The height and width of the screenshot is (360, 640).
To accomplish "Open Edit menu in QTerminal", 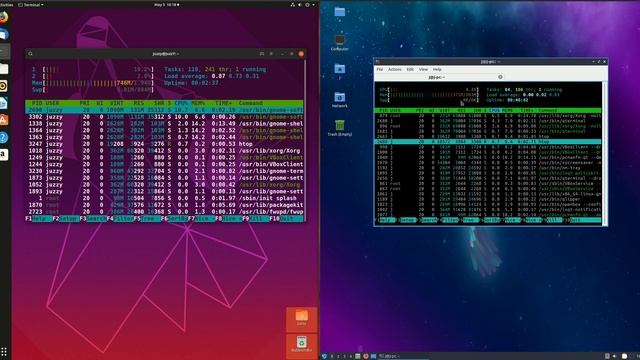I will tap(410, 69).
